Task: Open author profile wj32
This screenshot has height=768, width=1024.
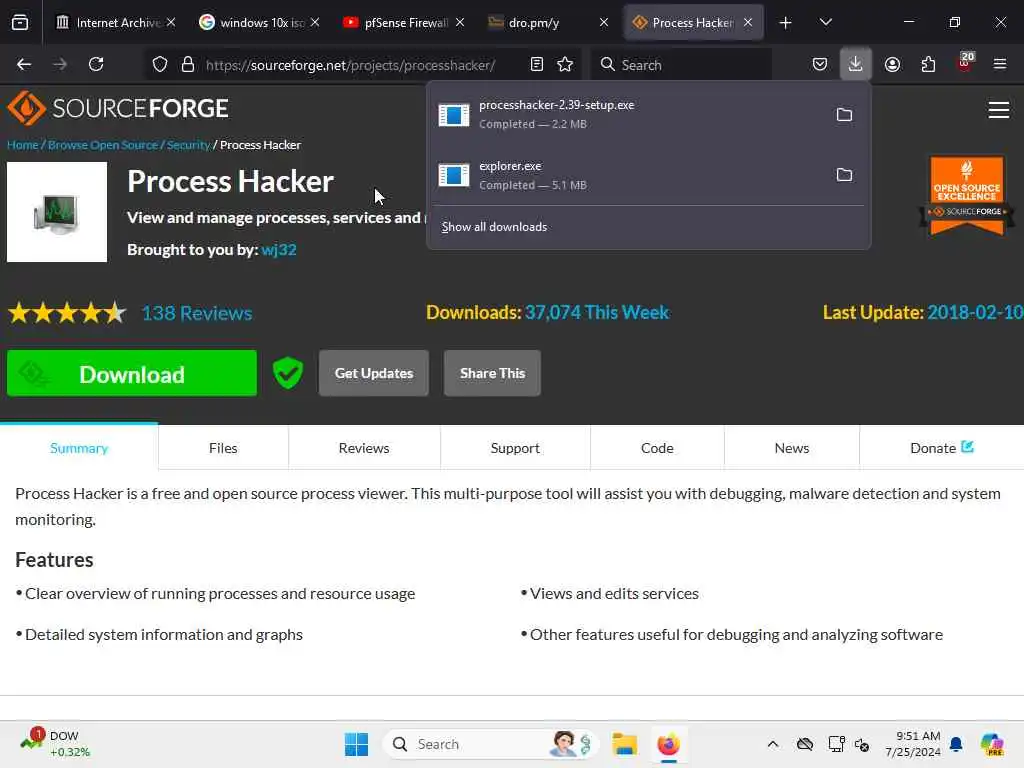Action: coord(279,249)
